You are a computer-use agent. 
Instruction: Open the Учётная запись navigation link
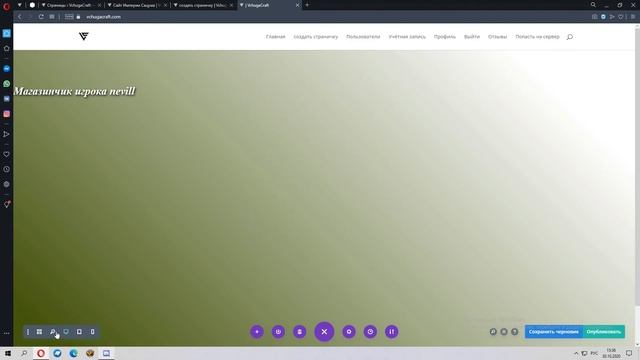(407, 37)
